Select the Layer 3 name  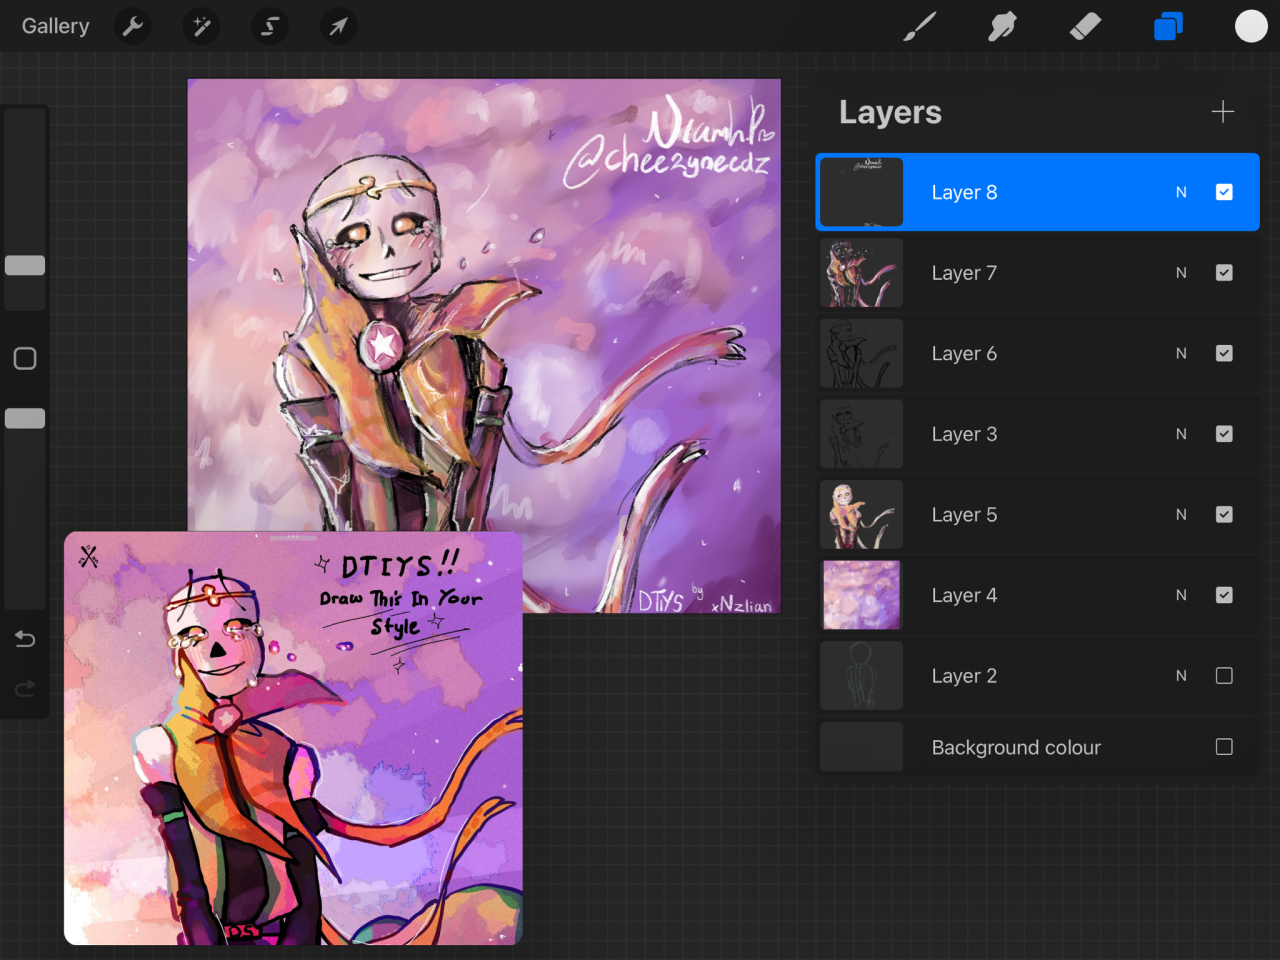click(x=964, y=435)
